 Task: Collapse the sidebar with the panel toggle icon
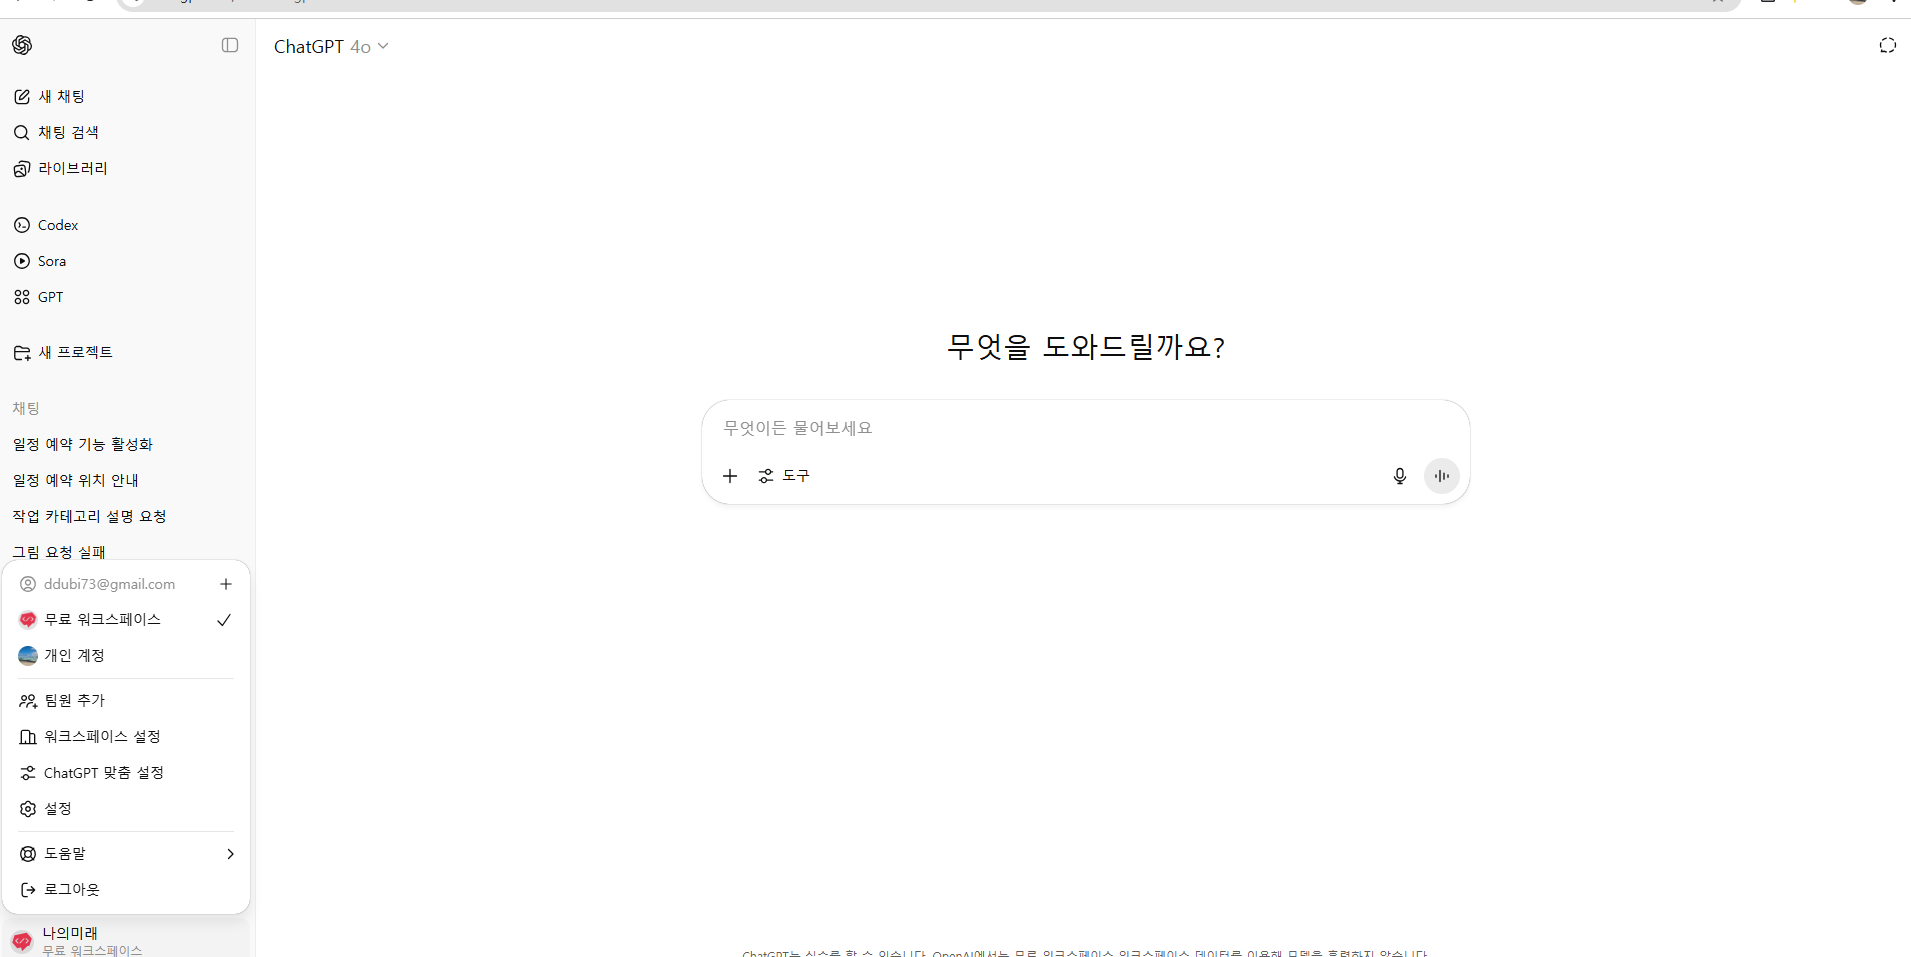point(230,45)
